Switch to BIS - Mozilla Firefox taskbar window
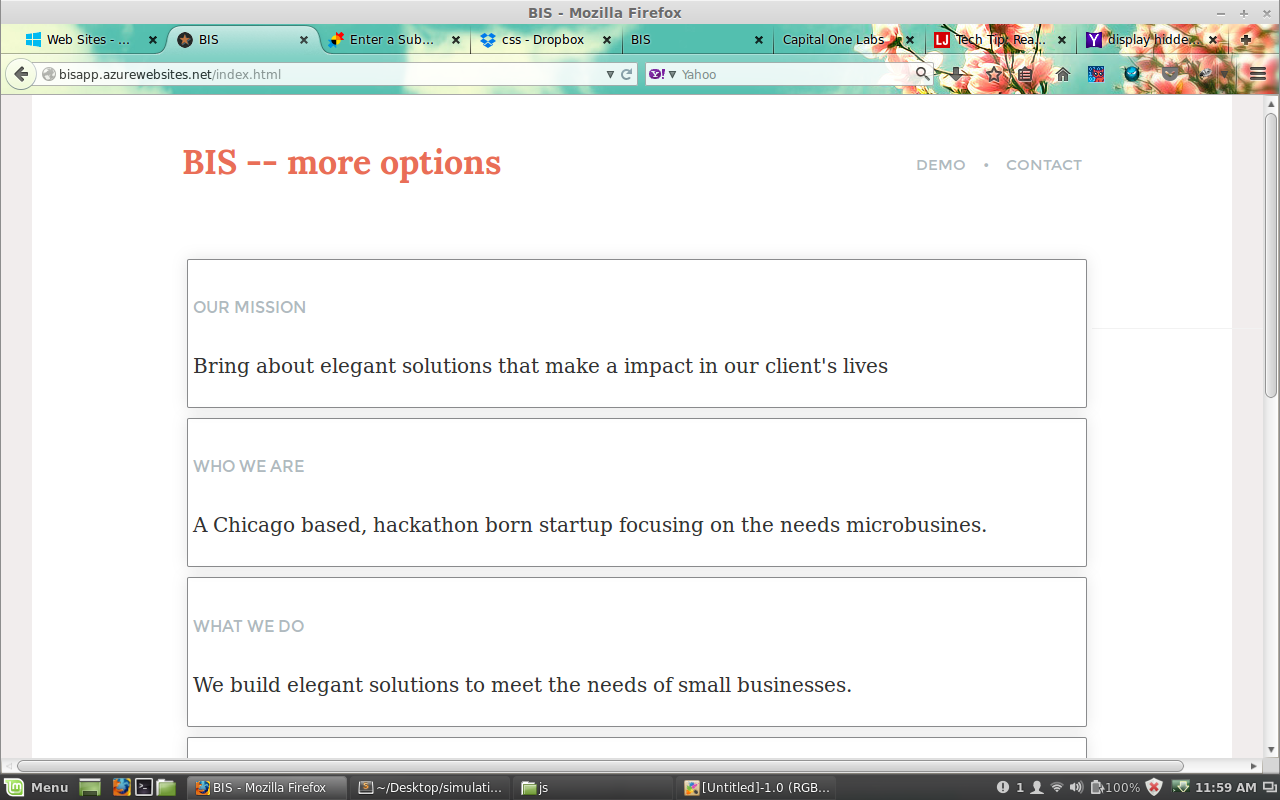1280x800 pixels. point(268,787)
